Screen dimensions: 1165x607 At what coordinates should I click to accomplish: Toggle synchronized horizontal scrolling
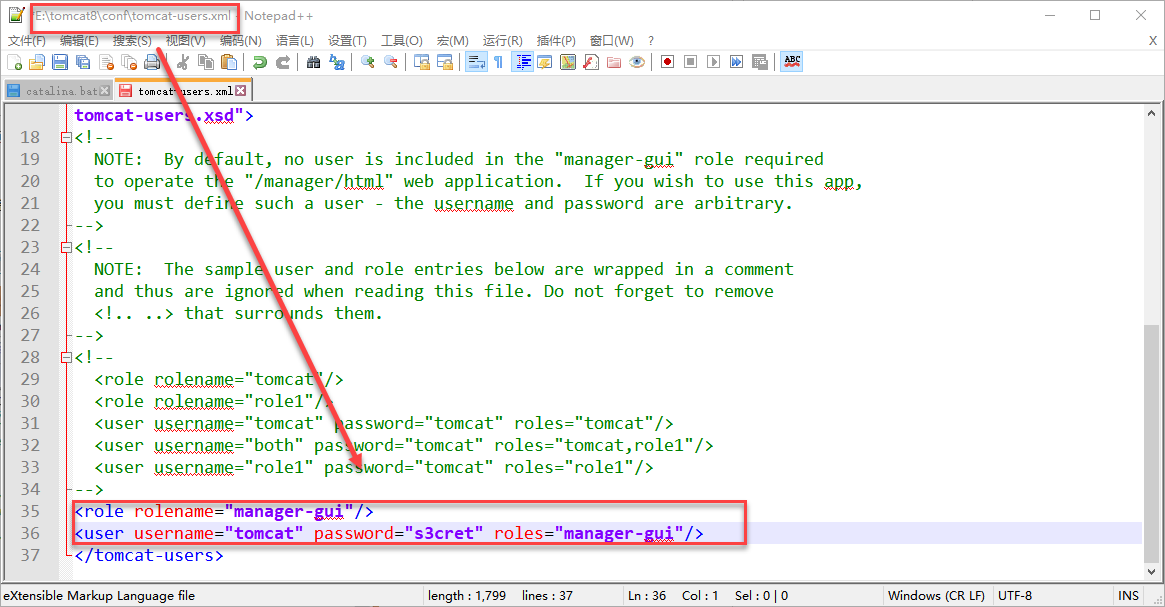pyautogui.click(x=444, y=62)
